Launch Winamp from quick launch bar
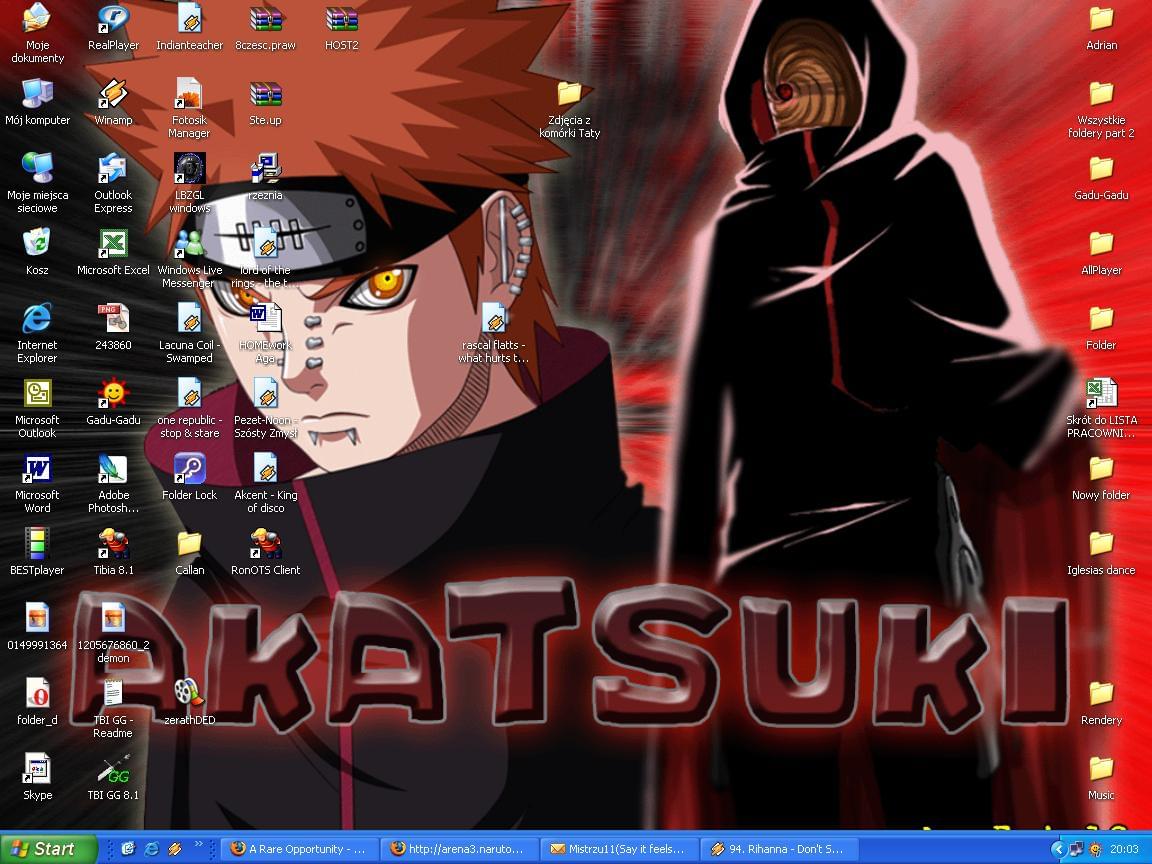The height and width of the screenshot is (864, 1152). [175, 849]
